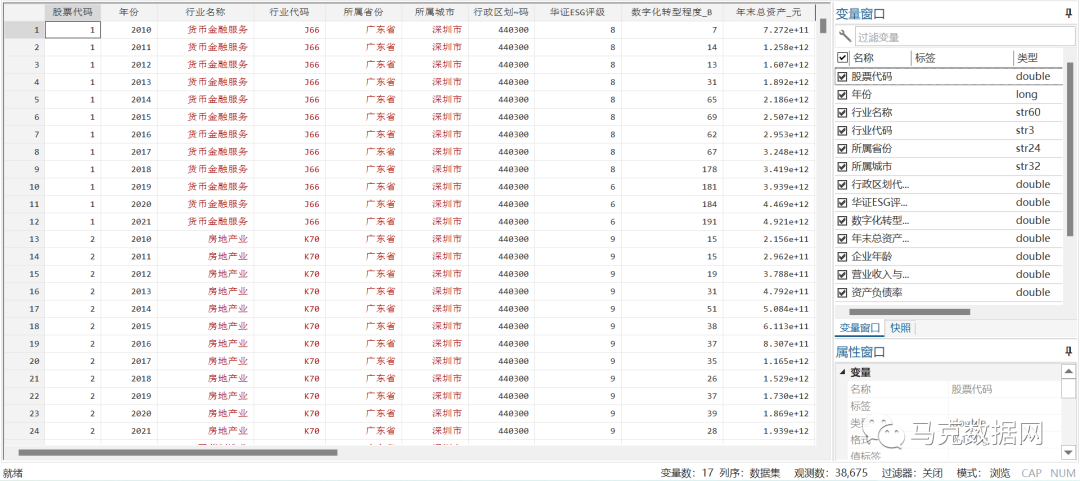Select row number 24 header

23,431
